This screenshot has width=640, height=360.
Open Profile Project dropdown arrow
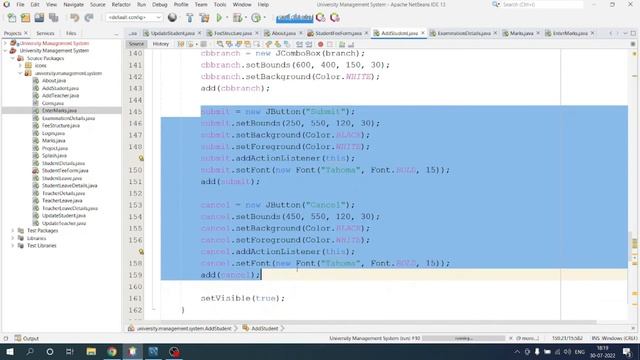coord(264,18)
